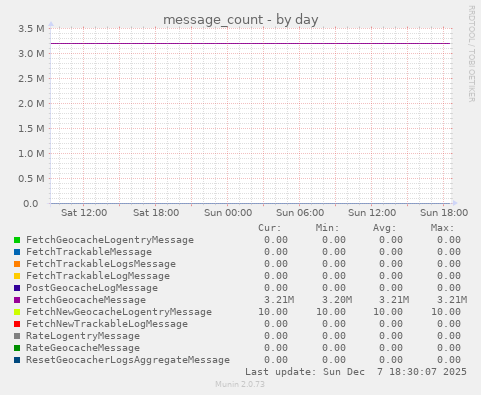Screen dimensions: 481x395
Task: Click the Avg: column header
Action: [x=385, y=228]
